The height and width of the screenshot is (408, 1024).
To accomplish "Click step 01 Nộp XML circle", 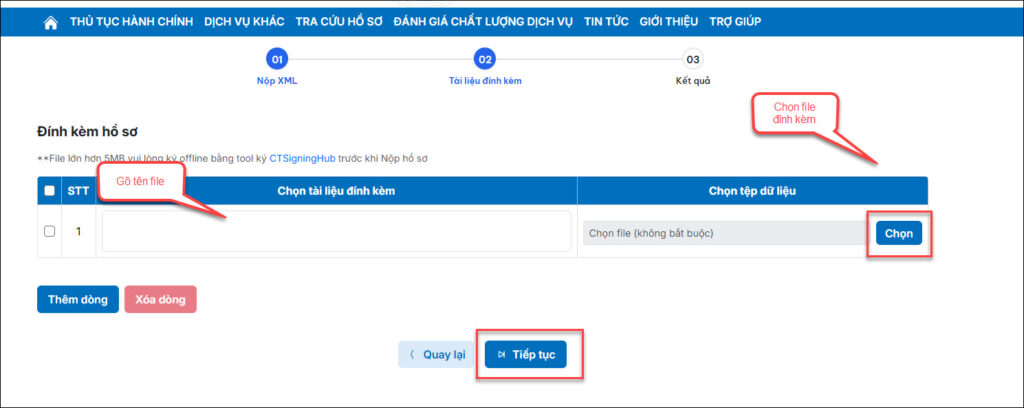I will coord(277,59).
